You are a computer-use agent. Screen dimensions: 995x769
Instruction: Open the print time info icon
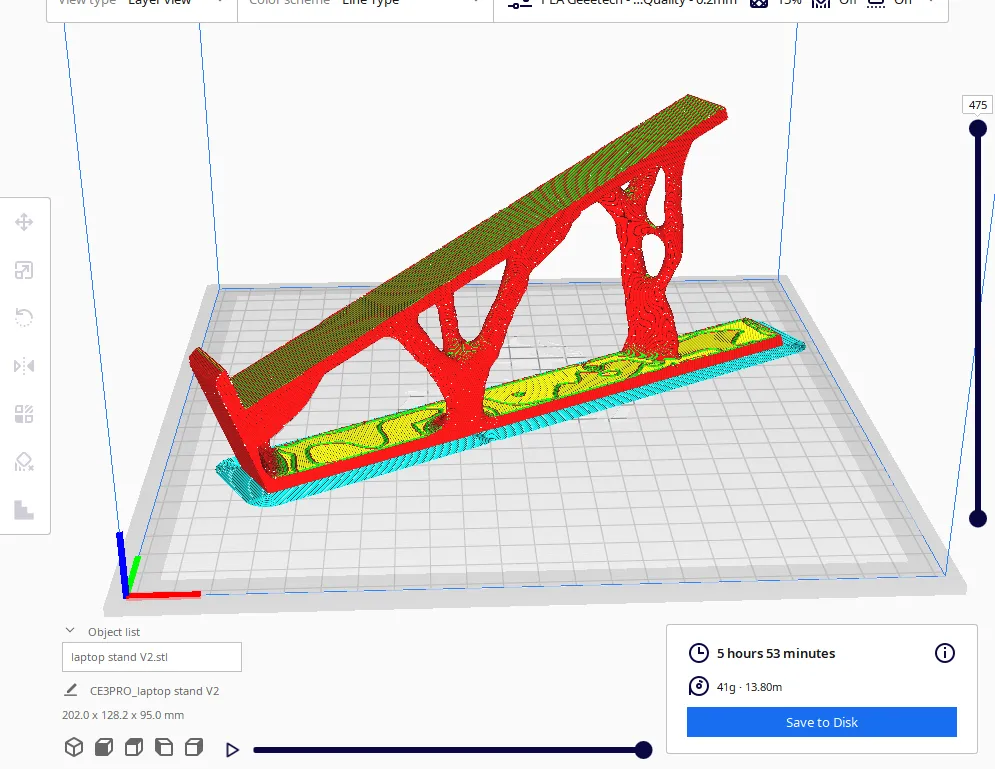(x=944, y=653)
